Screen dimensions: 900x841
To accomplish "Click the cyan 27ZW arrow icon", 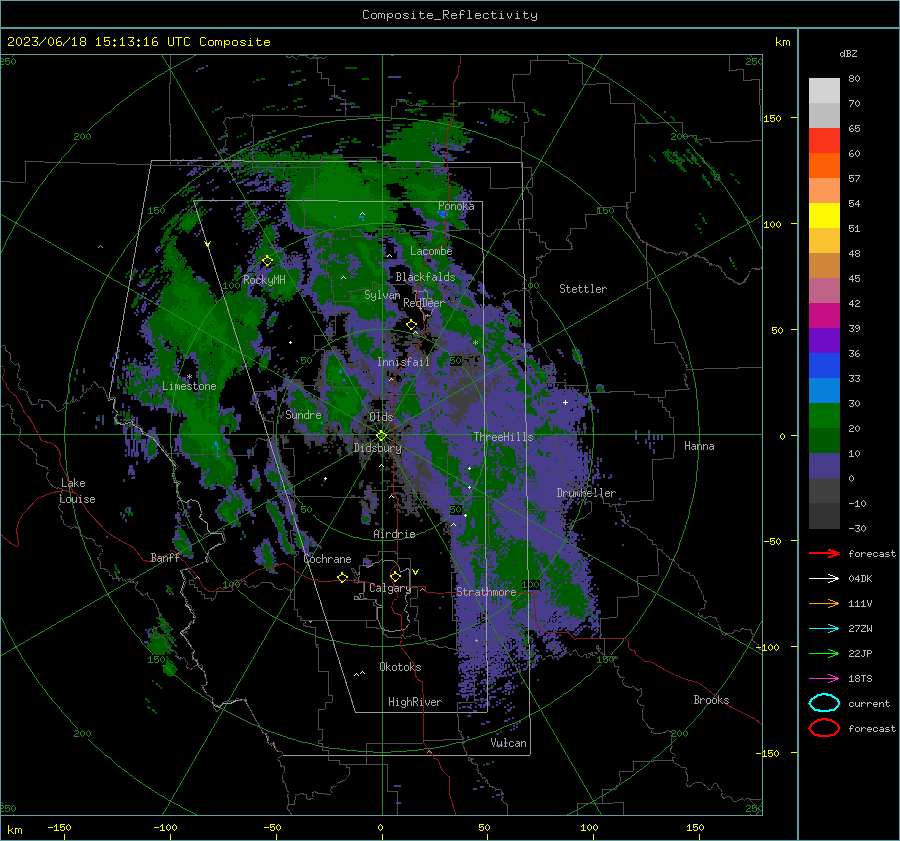I will (x=824, y=629).
